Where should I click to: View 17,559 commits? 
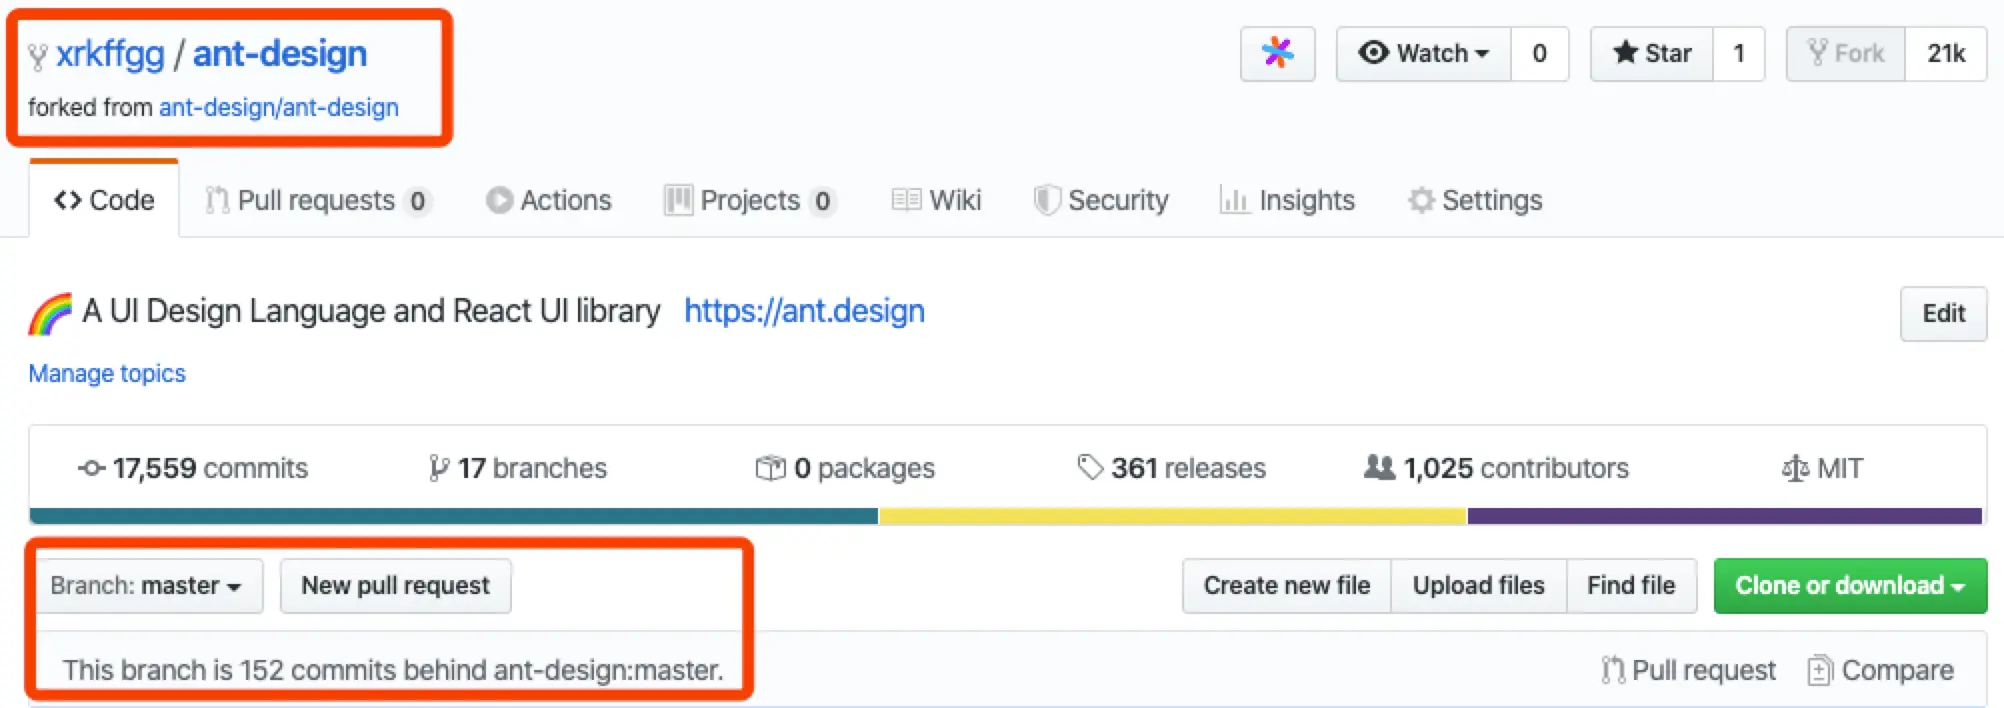coord(193,468)
